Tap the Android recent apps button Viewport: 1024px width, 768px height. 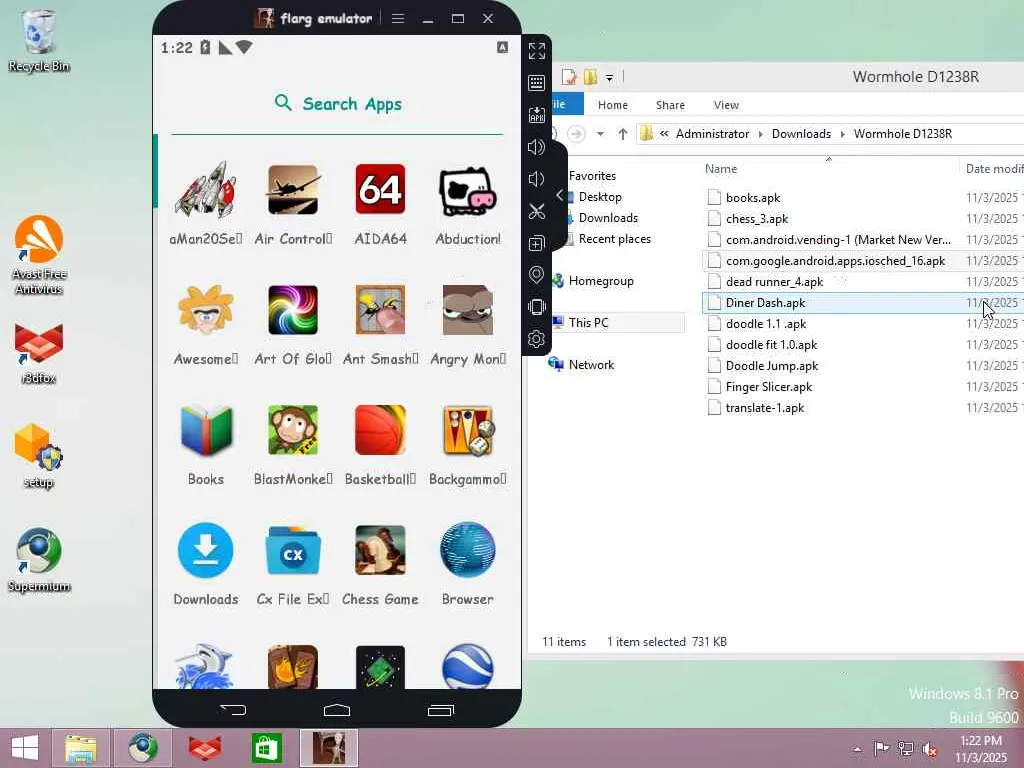441,710
